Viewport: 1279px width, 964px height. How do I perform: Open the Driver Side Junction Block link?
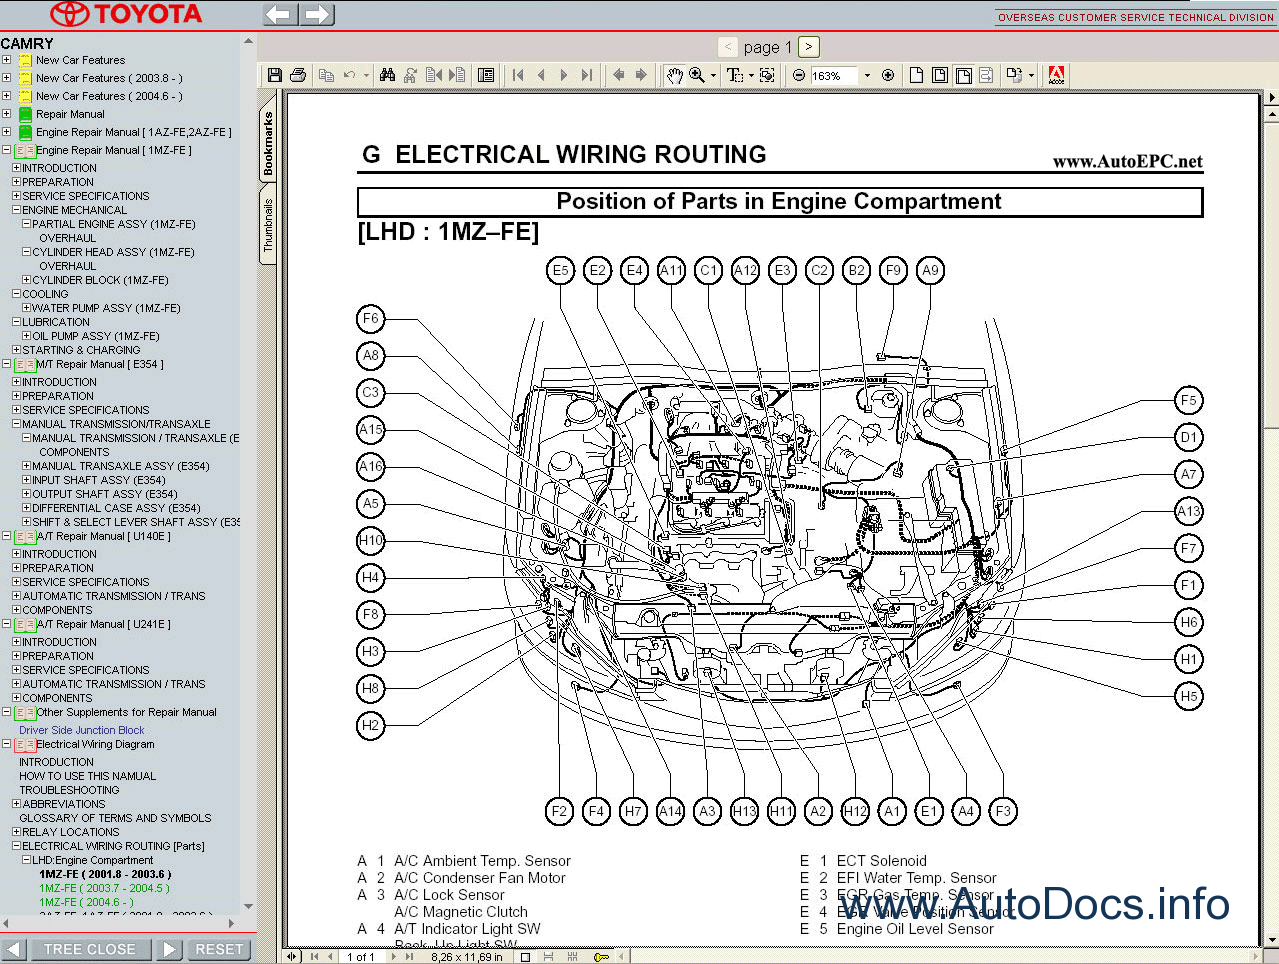[82, 730]
